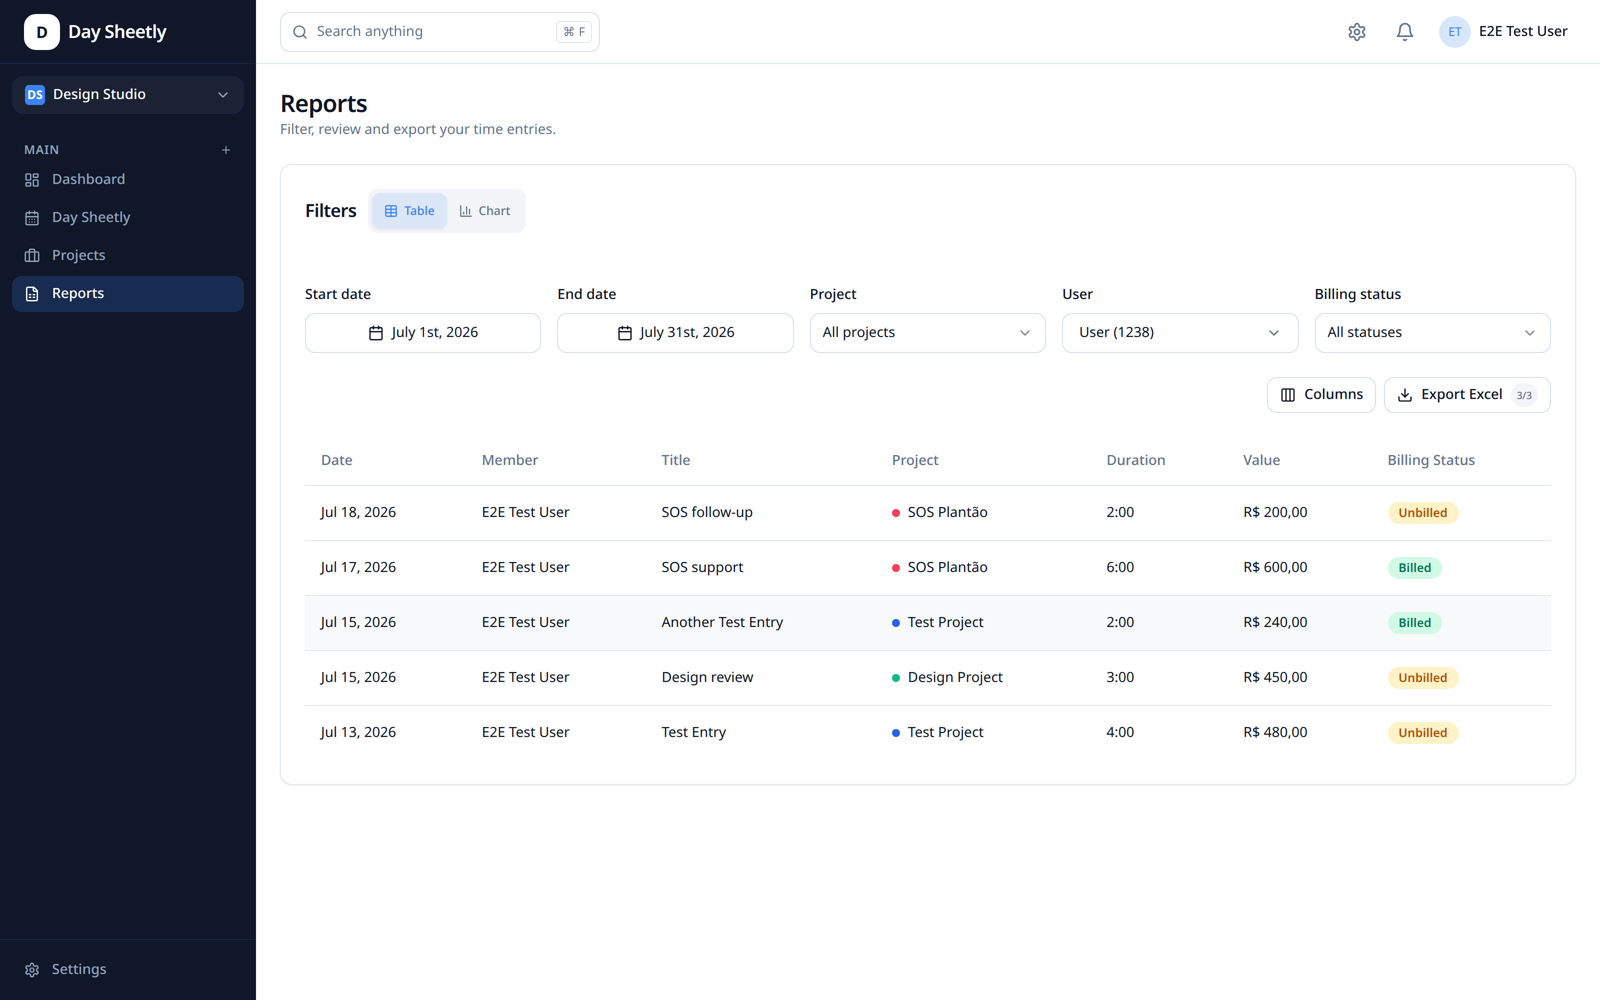
Task: Click E2E Test User profile name
Action: coord(1523,32)
